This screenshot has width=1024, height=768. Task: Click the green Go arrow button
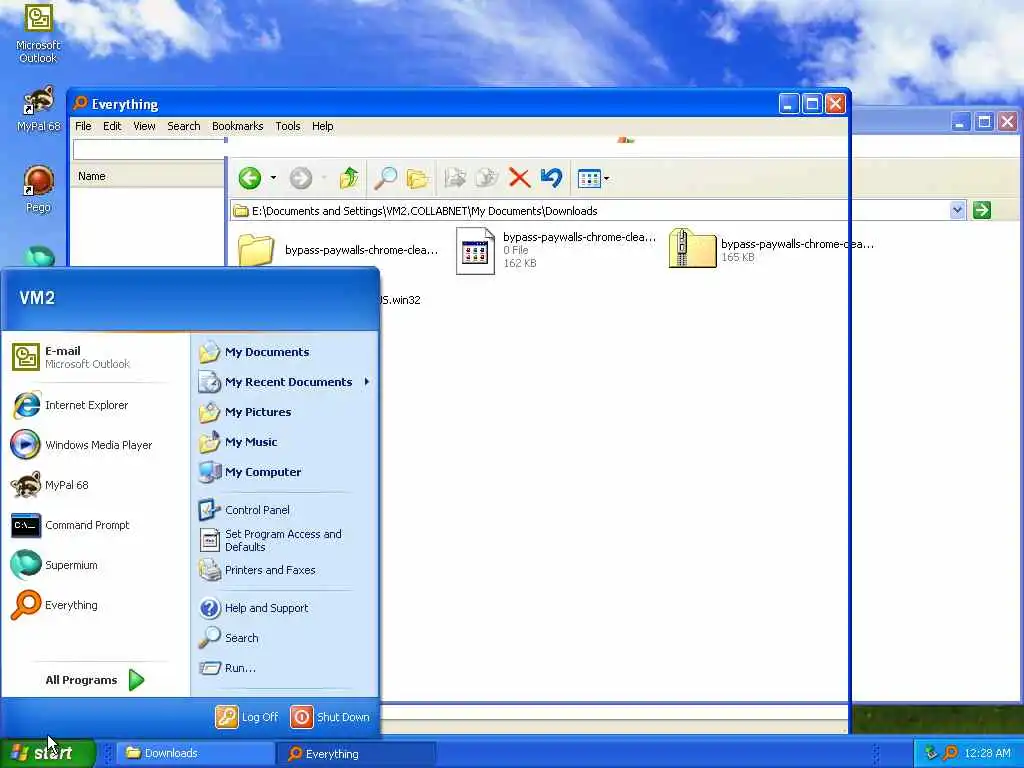click(982, 210)
